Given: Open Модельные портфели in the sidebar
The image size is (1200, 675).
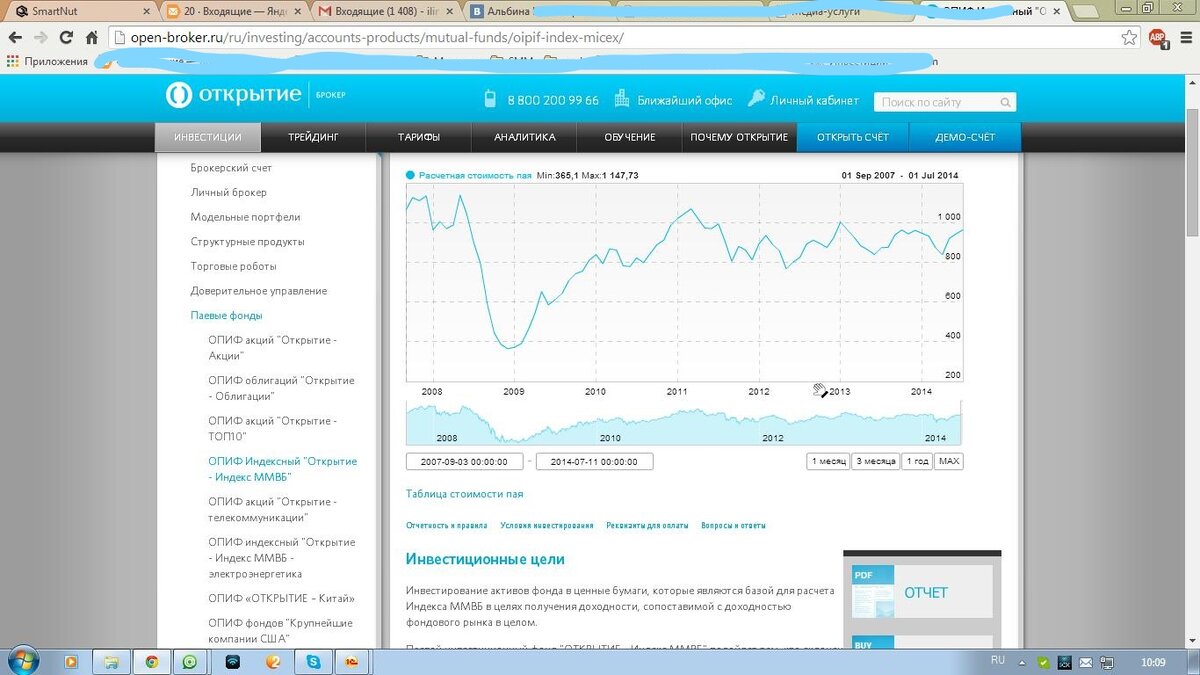Looking at the screenshot, I should coord(245,217).
